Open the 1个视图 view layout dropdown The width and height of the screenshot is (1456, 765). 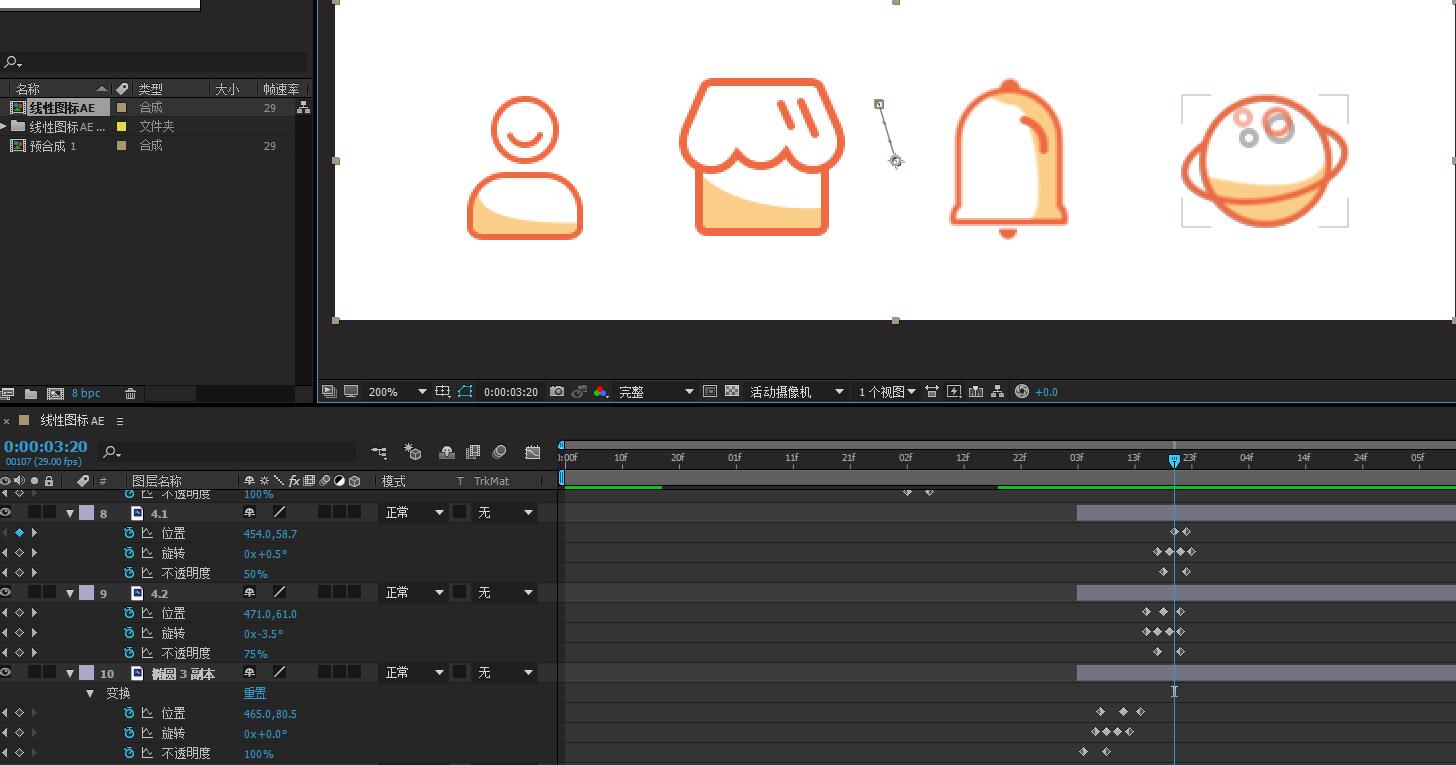coord(887,392)
